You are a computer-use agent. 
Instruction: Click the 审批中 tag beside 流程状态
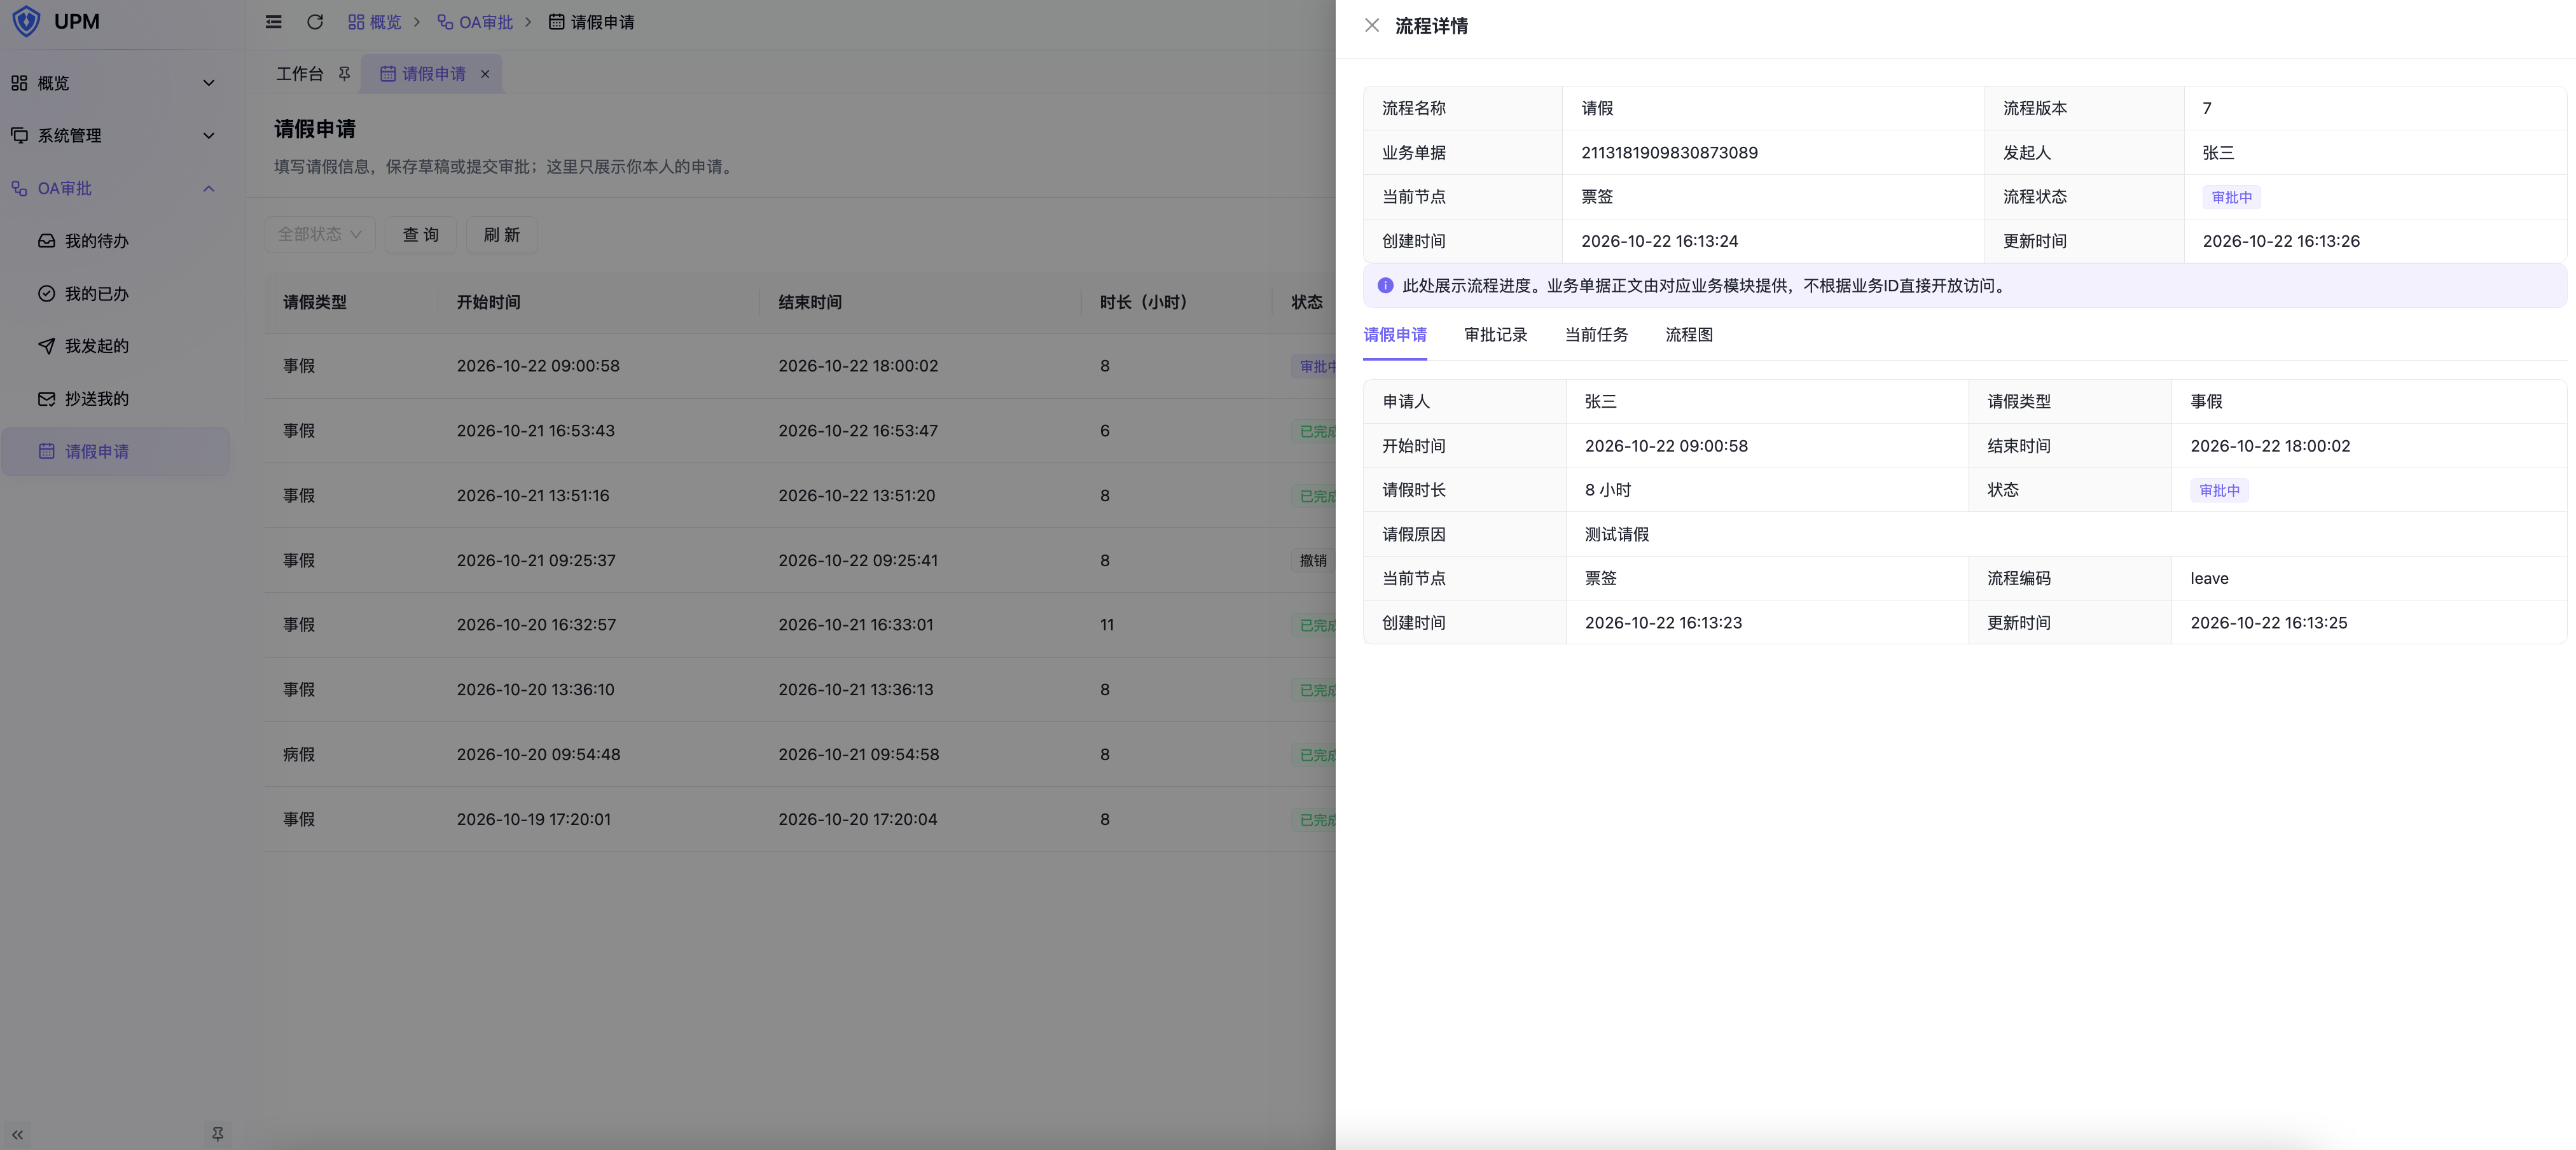(x=2232, y=197)
